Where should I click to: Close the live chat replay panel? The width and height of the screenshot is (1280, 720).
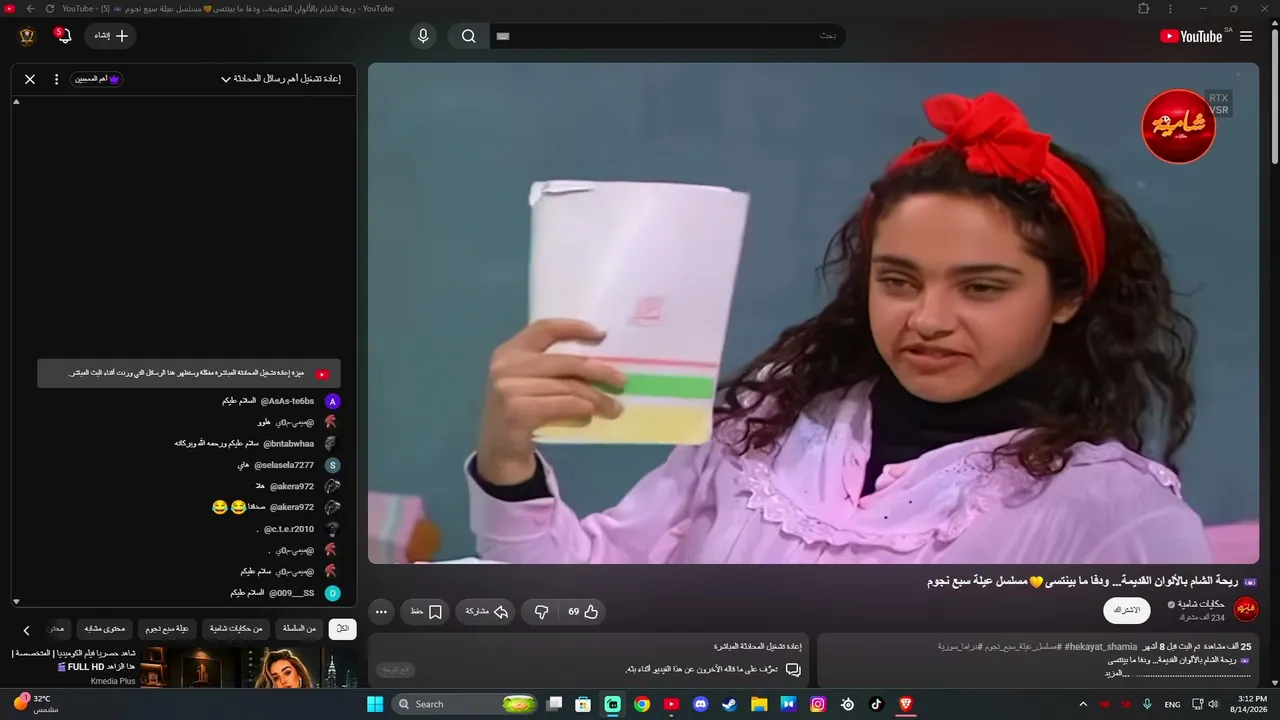click(30, 79)
